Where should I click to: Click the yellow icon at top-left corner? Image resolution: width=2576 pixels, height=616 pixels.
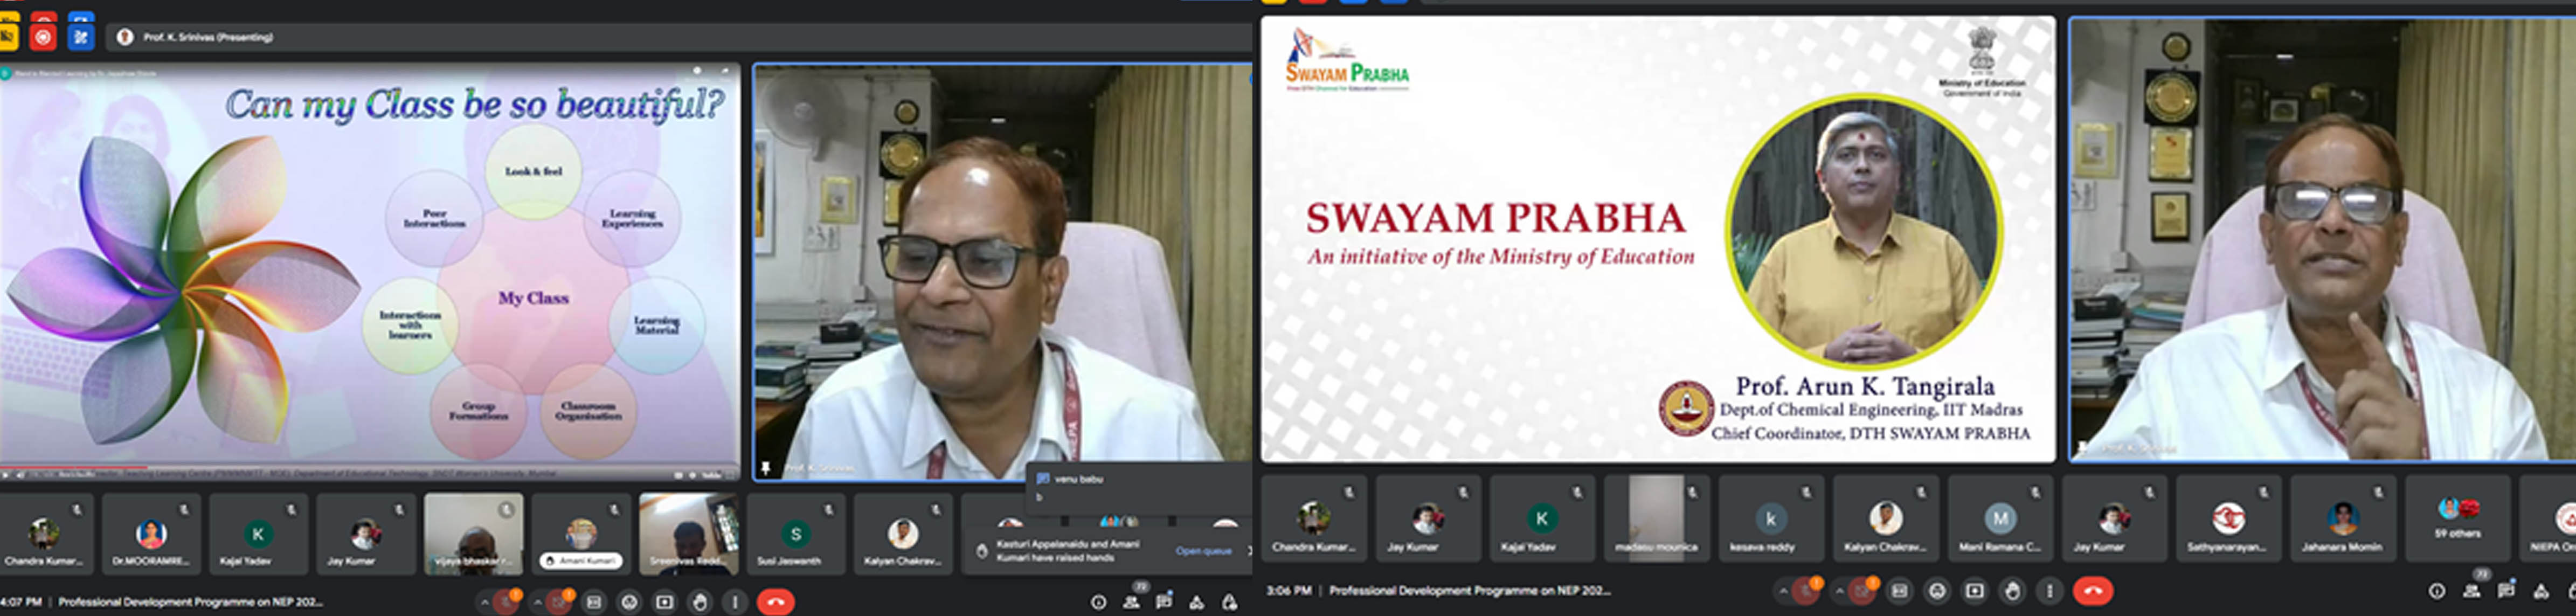9,37
